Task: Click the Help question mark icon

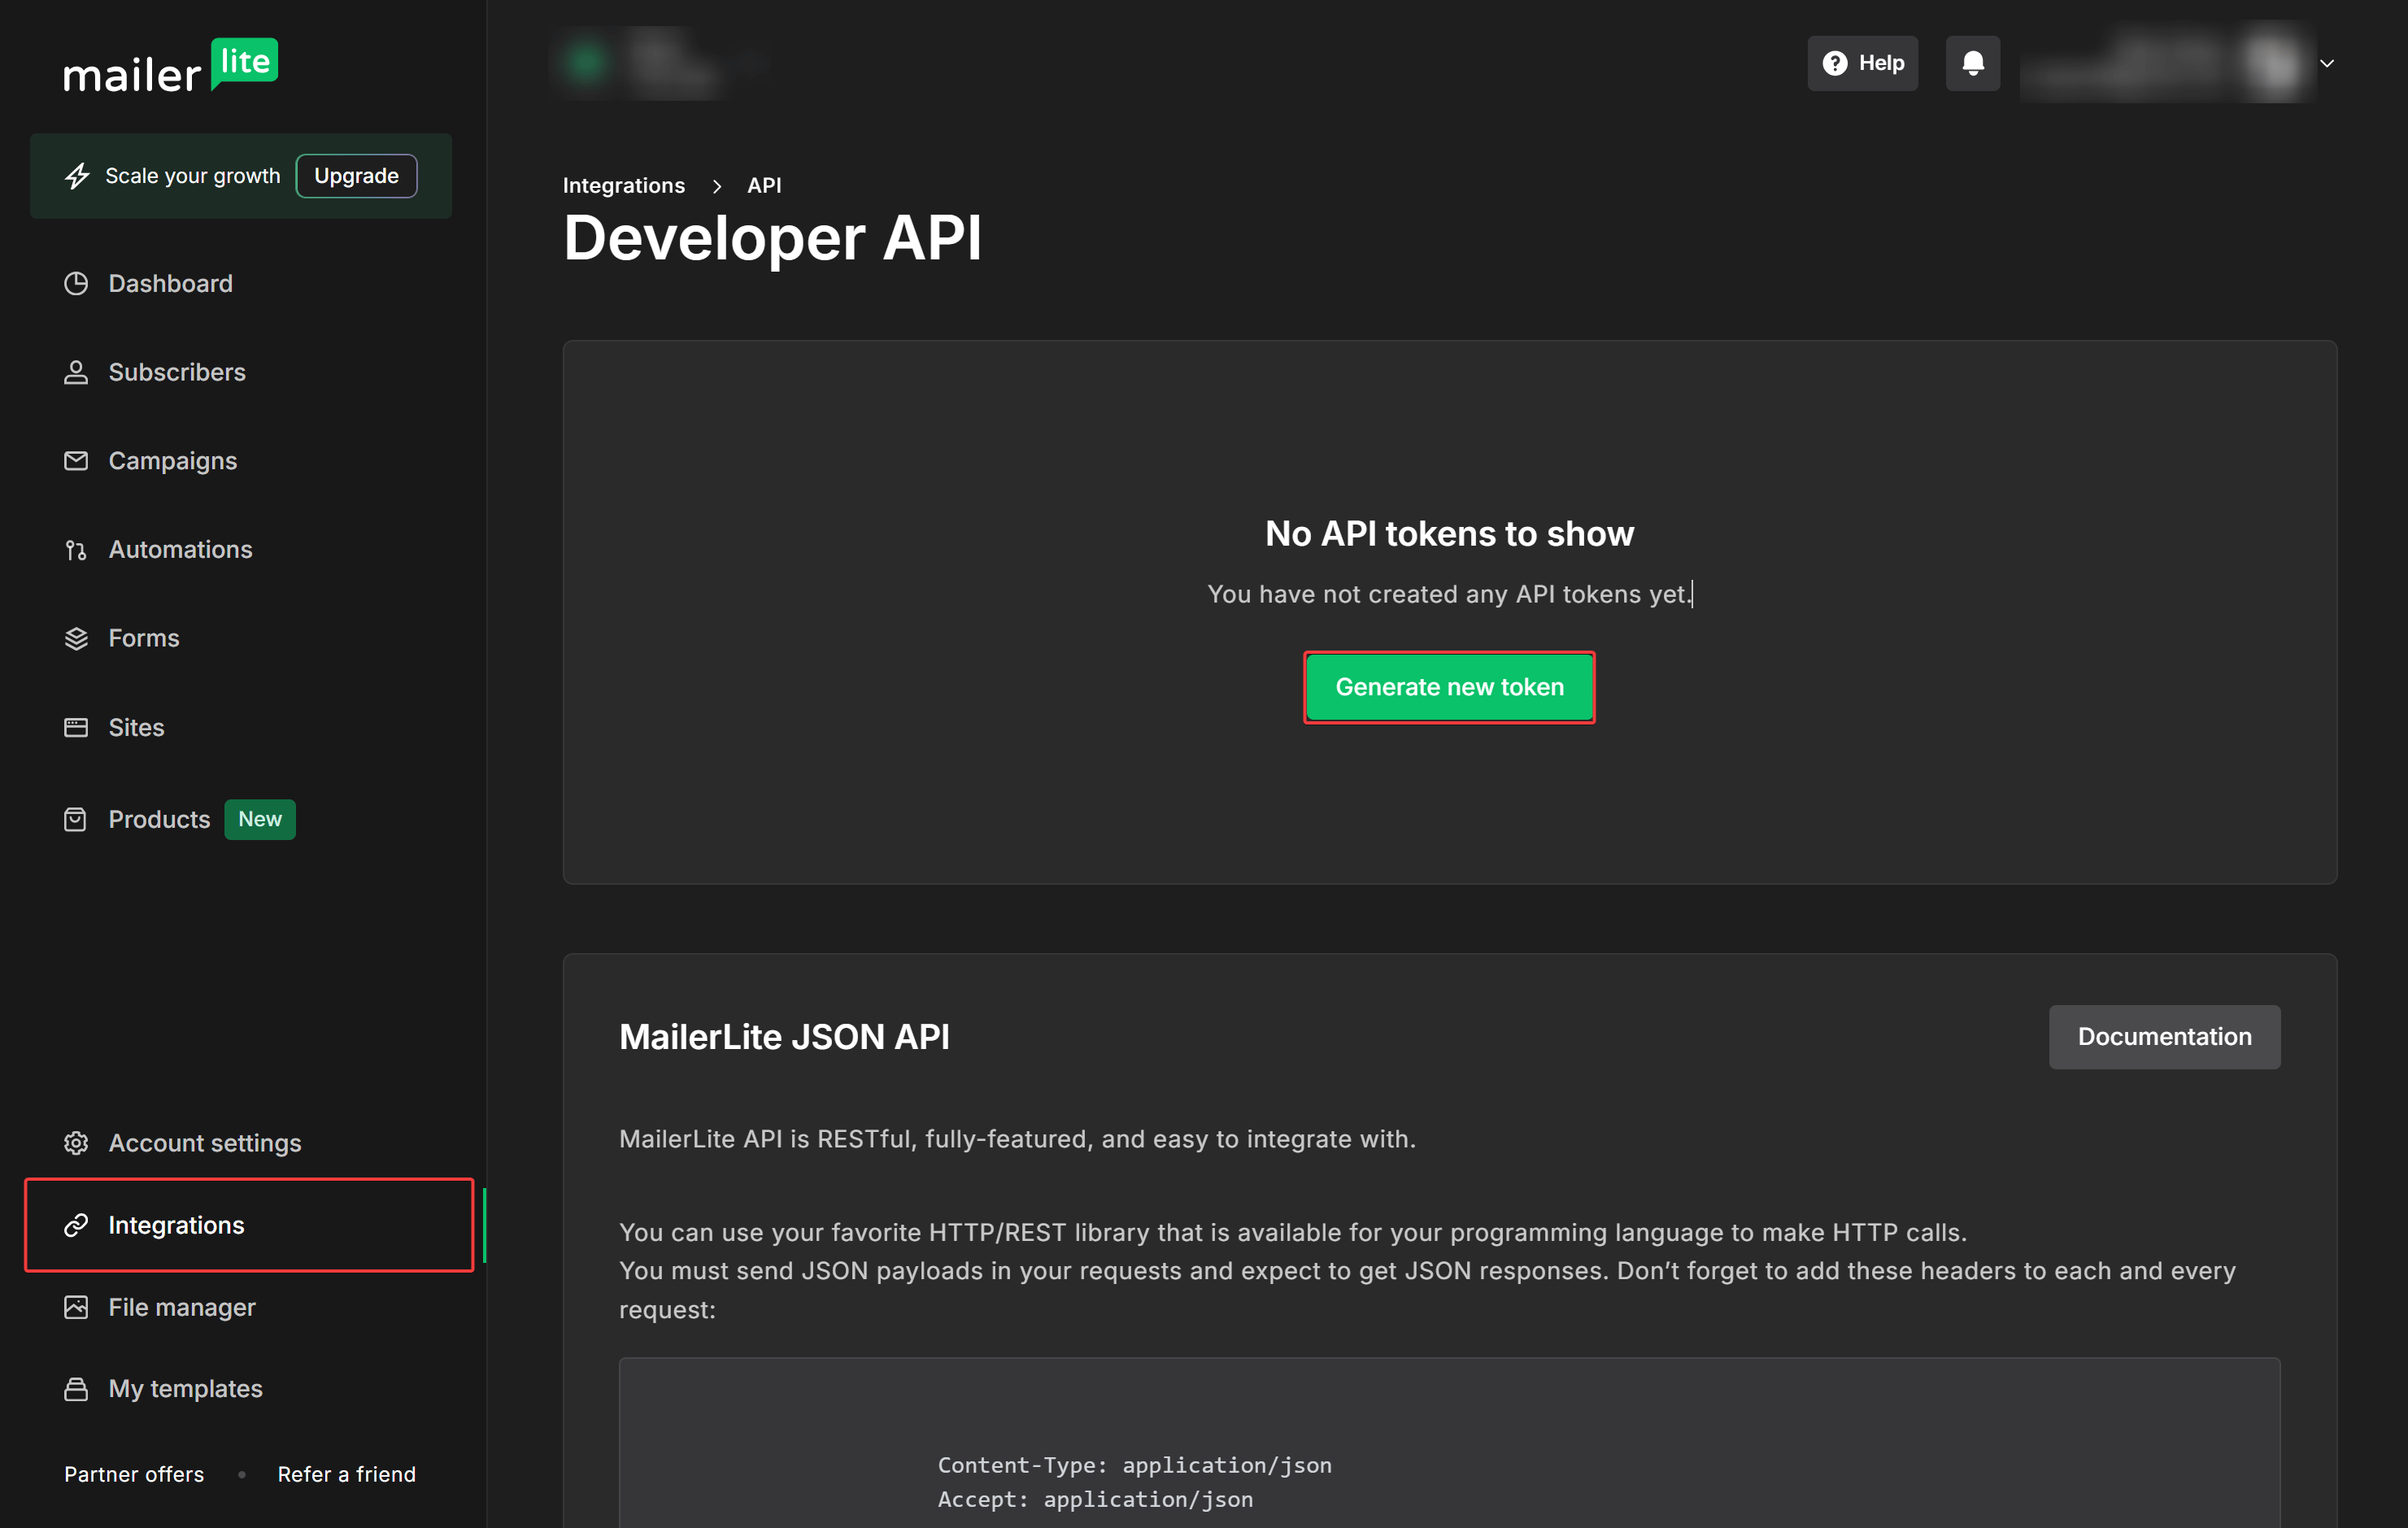Action: [x=1835, y=64]
